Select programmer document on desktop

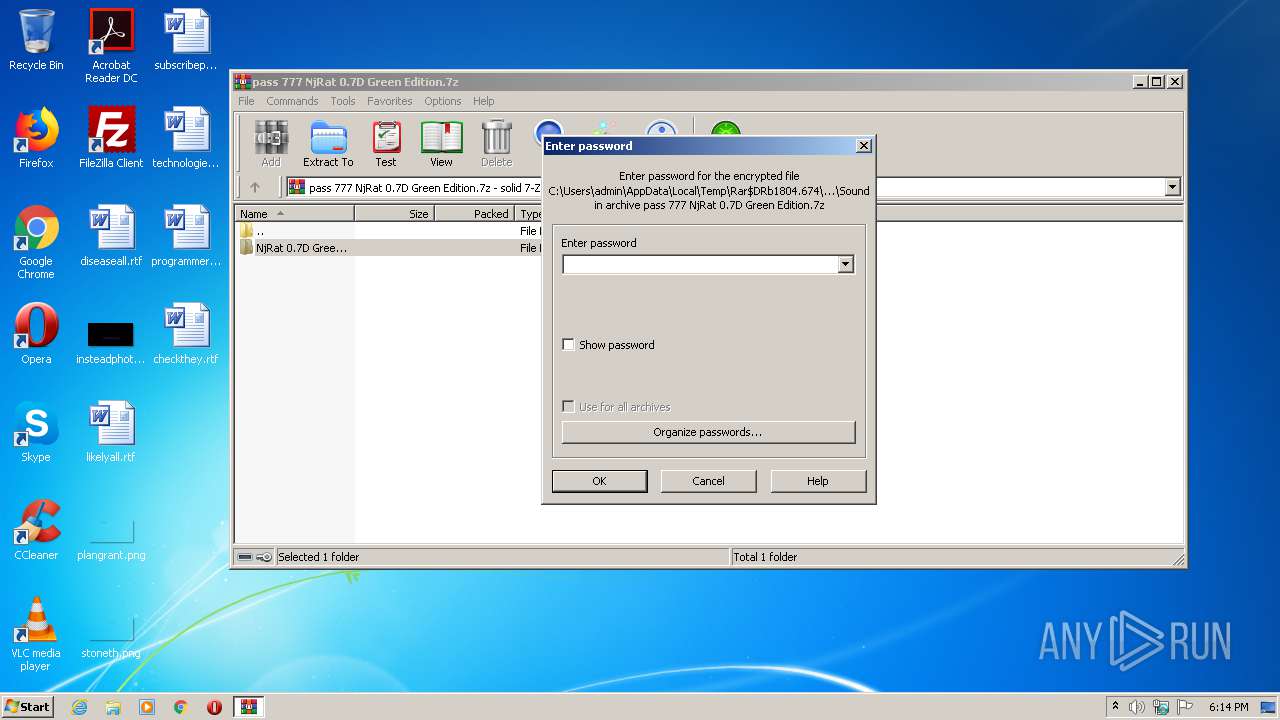click(x=187, y=236)
